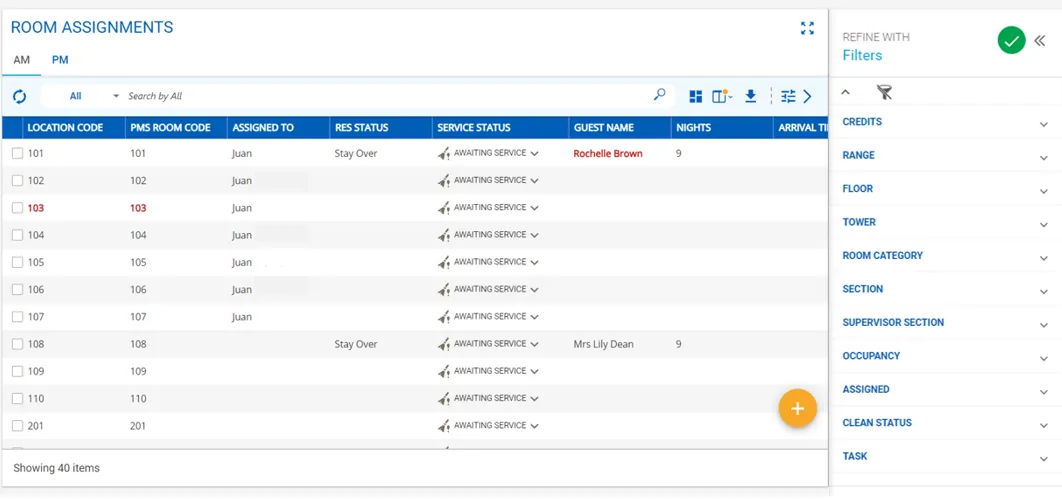Click the orange plus add button
The width and height of the screenshot is (1062, 501).
pos(797,408)
